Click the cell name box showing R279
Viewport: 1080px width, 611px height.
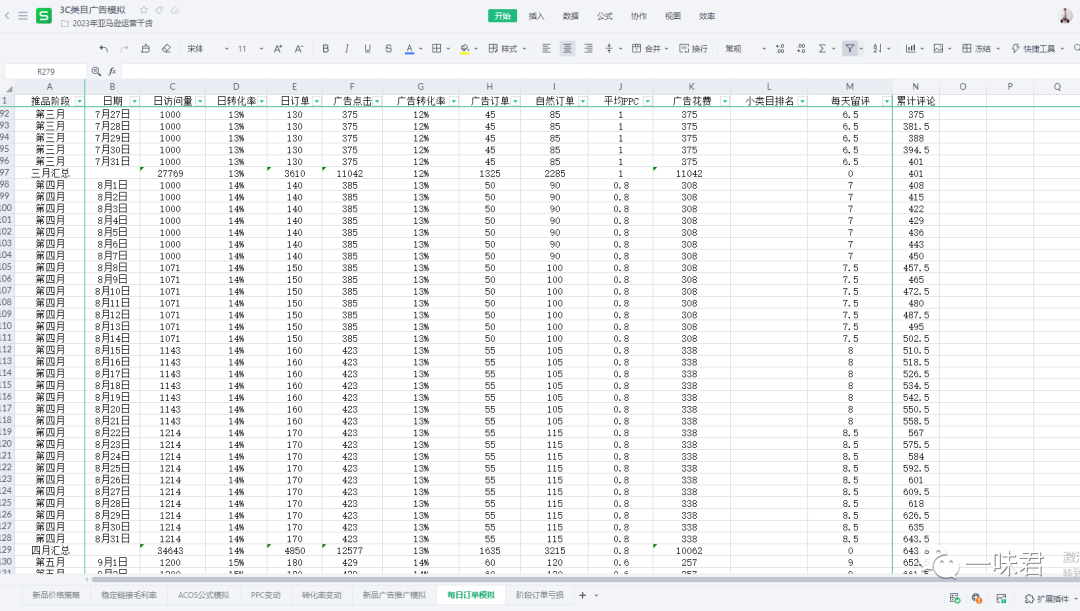pos(46,71)
